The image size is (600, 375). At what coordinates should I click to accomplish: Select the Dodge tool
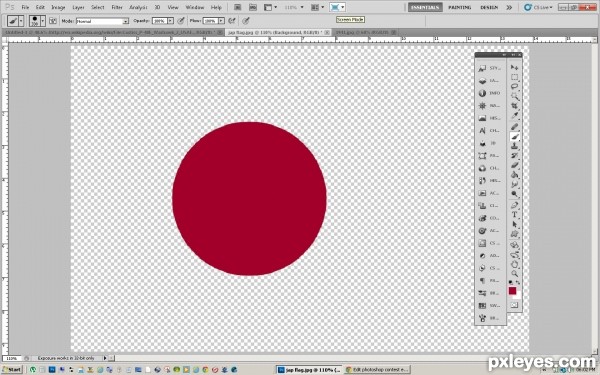click(x=514, y=194)
